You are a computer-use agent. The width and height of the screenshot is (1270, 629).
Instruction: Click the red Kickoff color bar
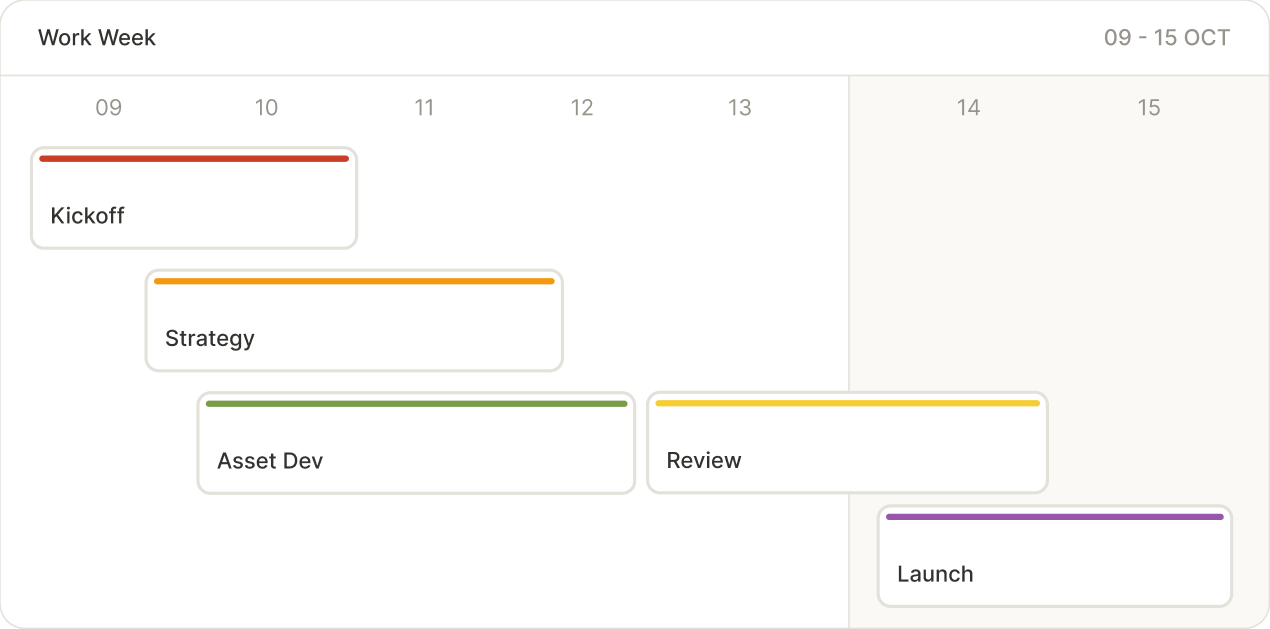pos(193,158)
